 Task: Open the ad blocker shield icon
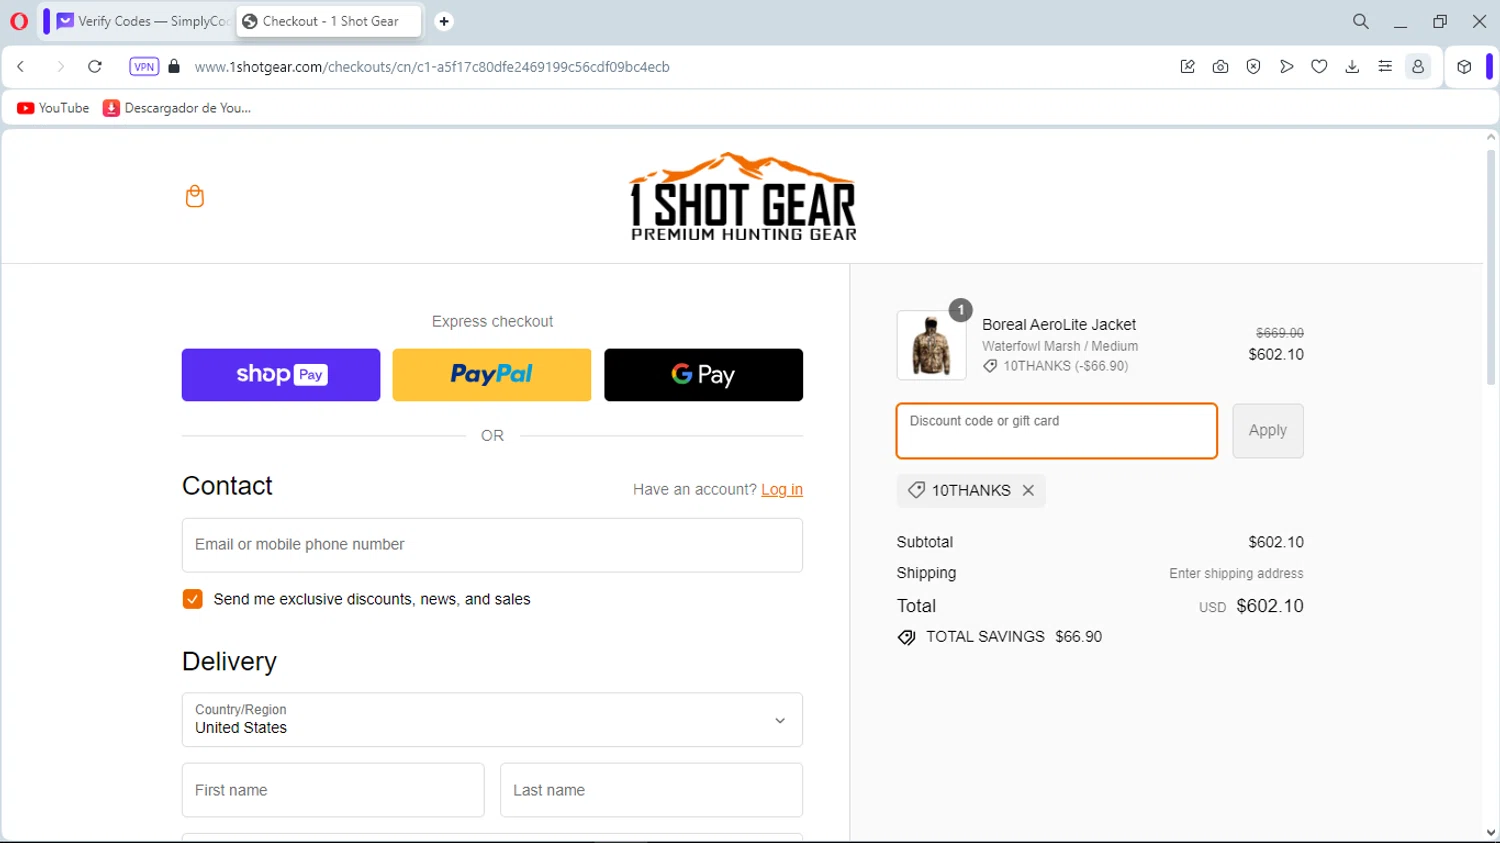[x=1253, y=67]
